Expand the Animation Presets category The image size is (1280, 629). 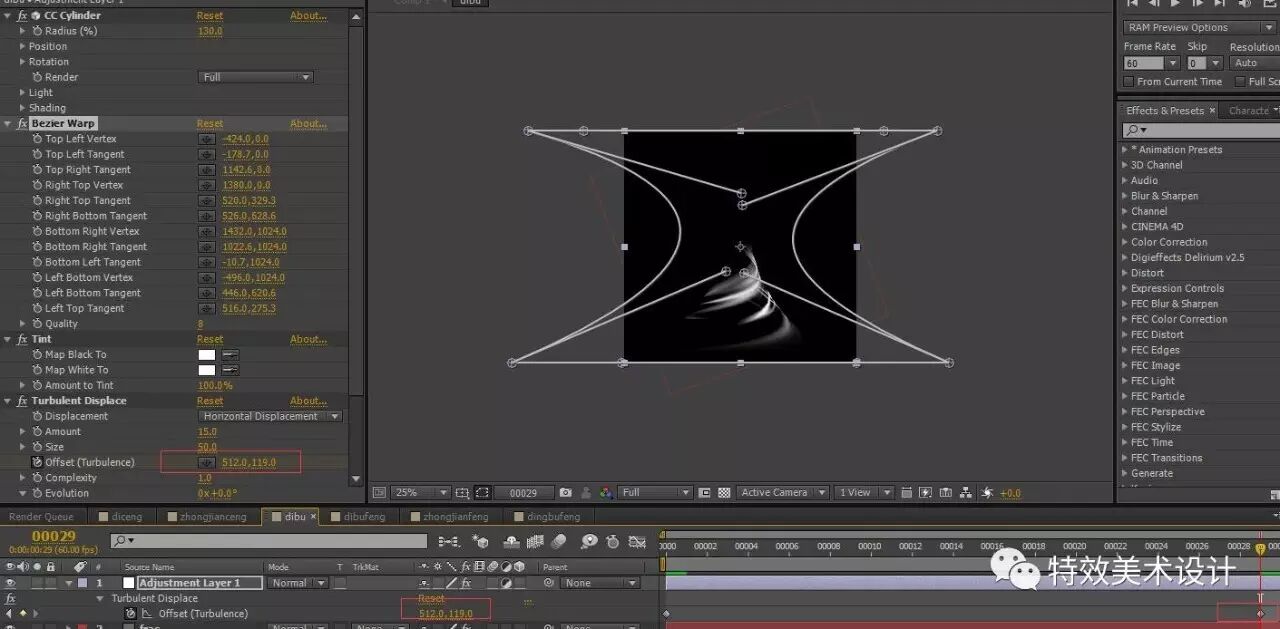[1124, 150]
